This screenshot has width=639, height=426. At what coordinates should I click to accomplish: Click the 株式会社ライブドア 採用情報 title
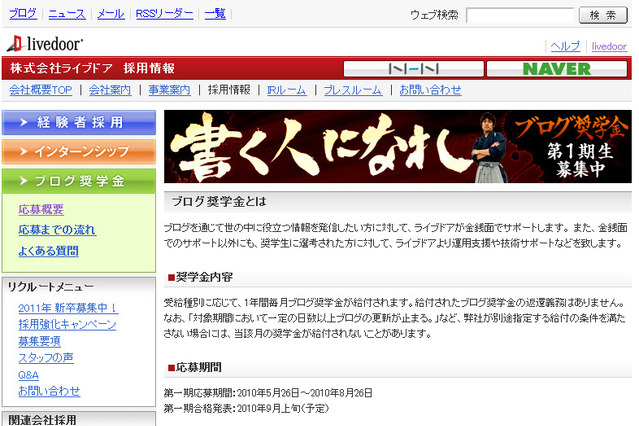(x=93, y=68)
